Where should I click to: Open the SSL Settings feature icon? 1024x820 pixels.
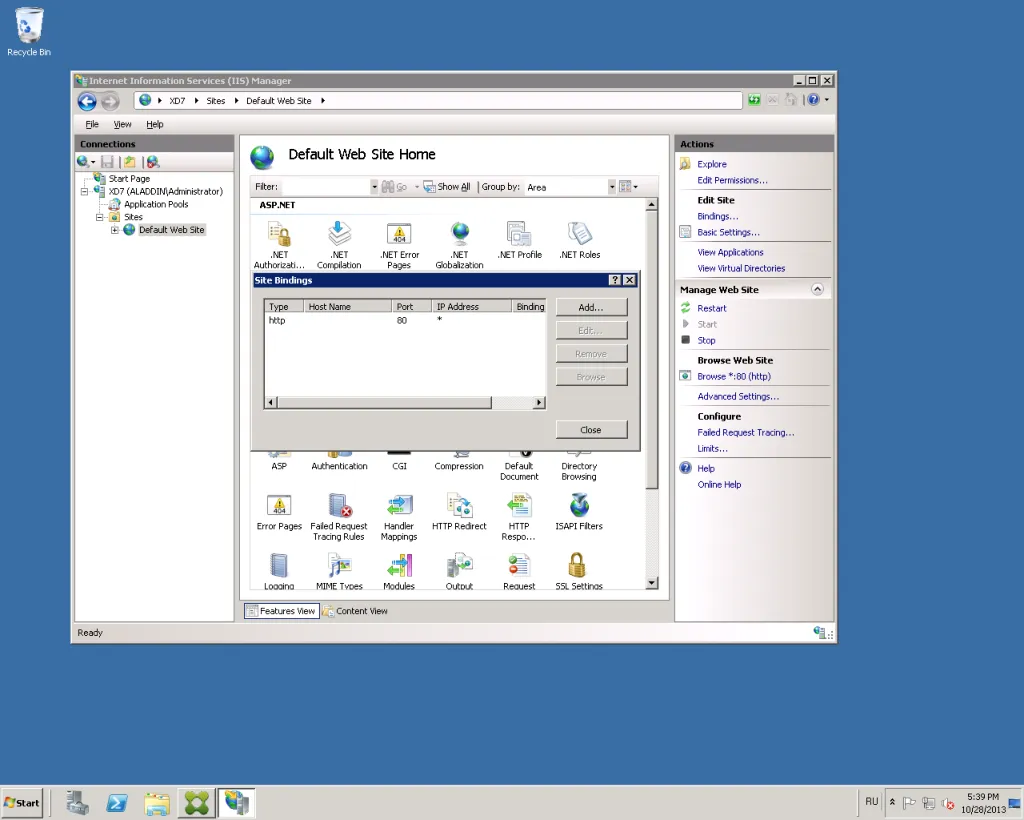click(x=579, y=571)
